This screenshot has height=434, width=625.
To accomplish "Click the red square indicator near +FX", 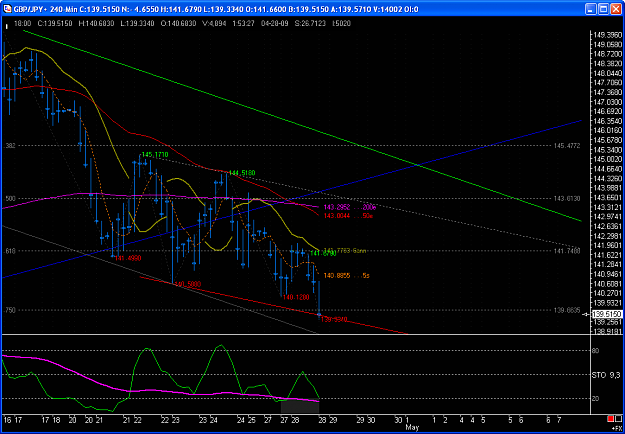I will tap(611, 419).
